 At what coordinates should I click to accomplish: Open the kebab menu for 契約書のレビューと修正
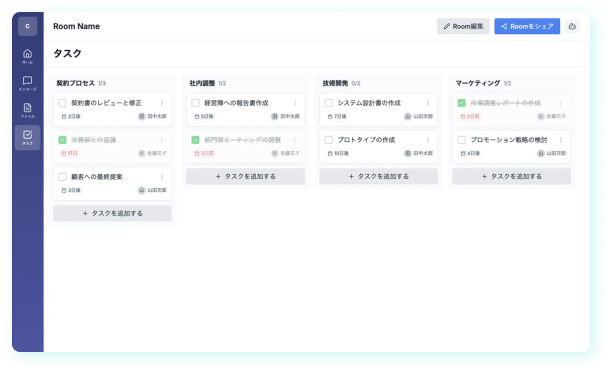click(x=161, y=103)
